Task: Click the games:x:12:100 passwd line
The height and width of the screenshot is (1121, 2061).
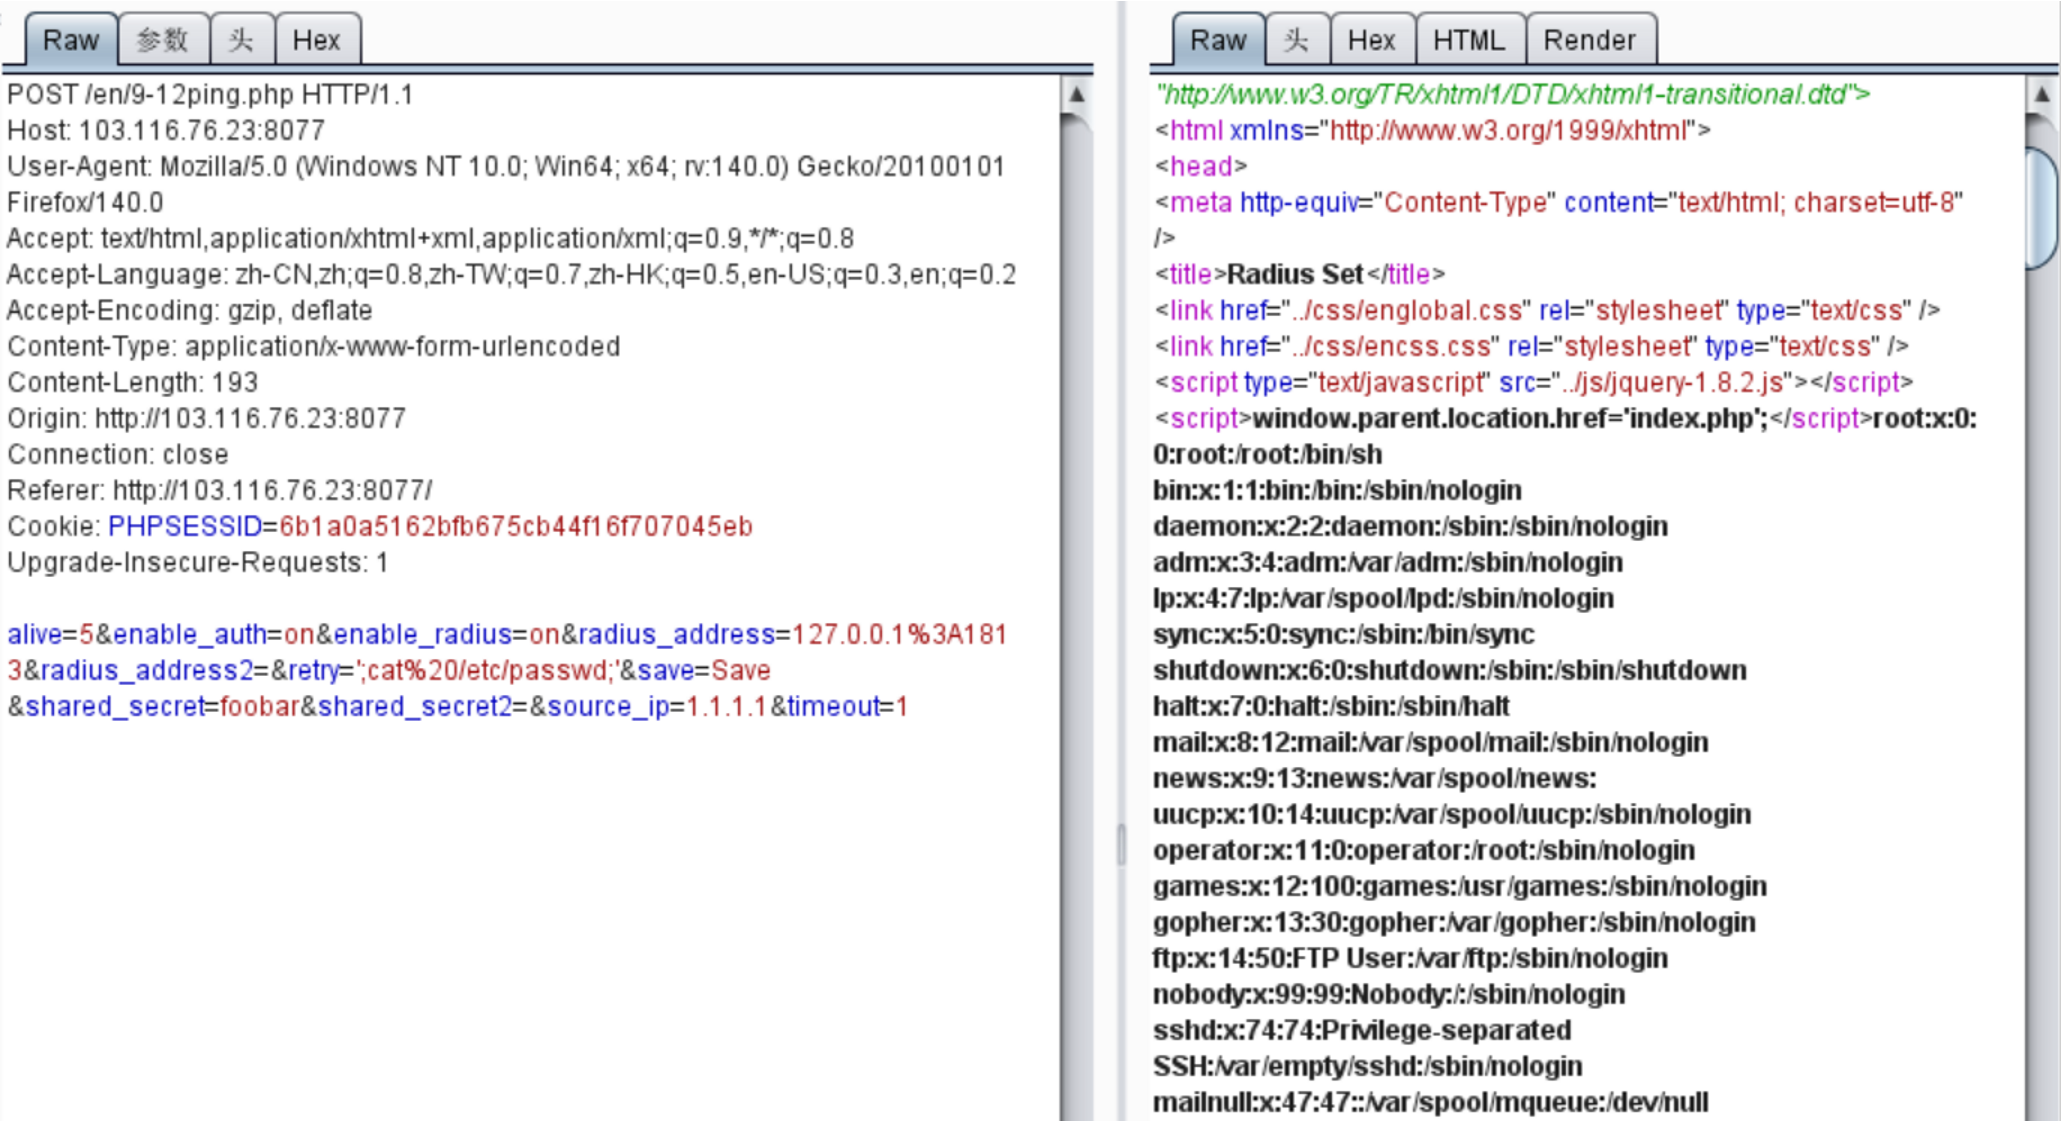Action: 1460,887
